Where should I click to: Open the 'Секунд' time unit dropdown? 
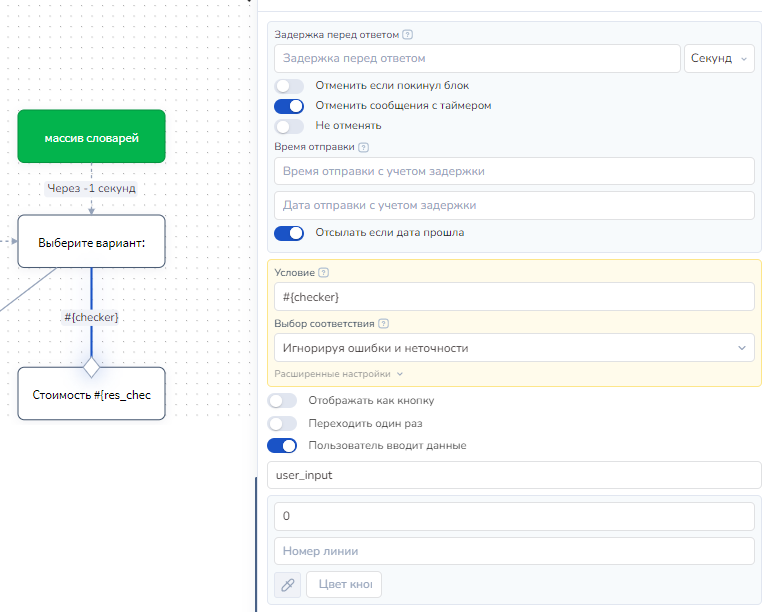click(719, 59)
